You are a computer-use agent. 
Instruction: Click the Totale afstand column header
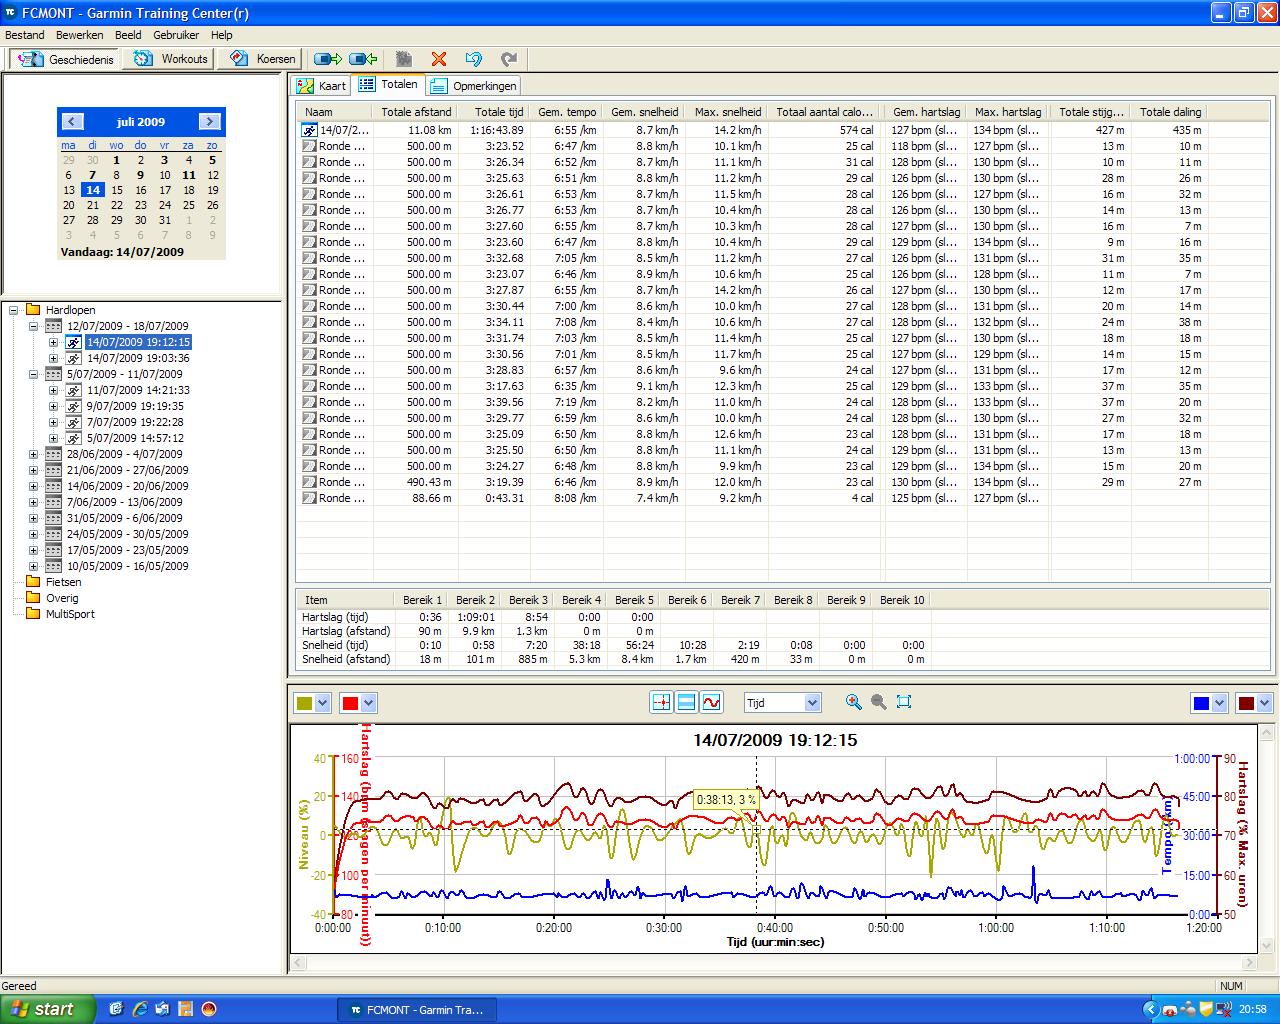(x=416, y=112)
